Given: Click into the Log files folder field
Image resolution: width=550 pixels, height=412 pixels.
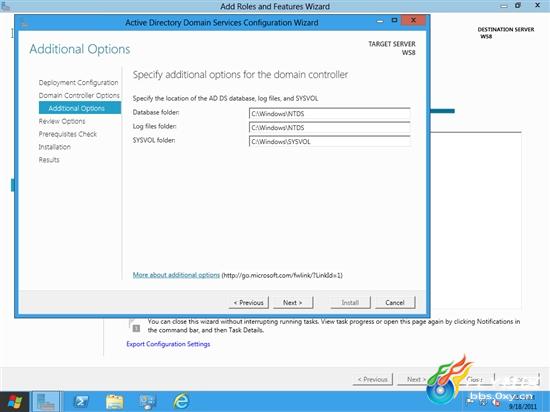Looking at the screenshot, I should click(330, 128).
